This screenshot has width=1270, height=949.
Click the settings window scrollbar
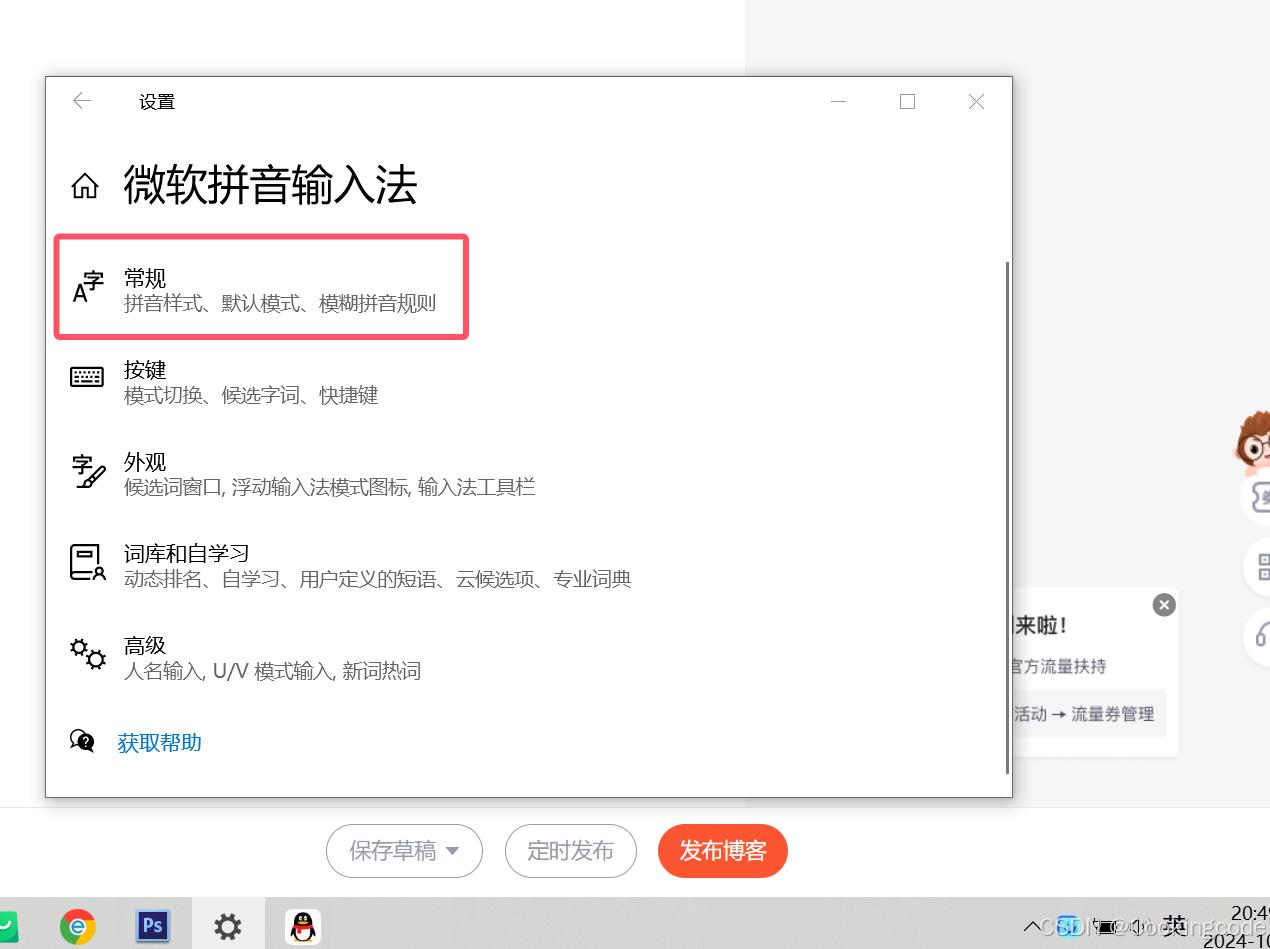1007,517
